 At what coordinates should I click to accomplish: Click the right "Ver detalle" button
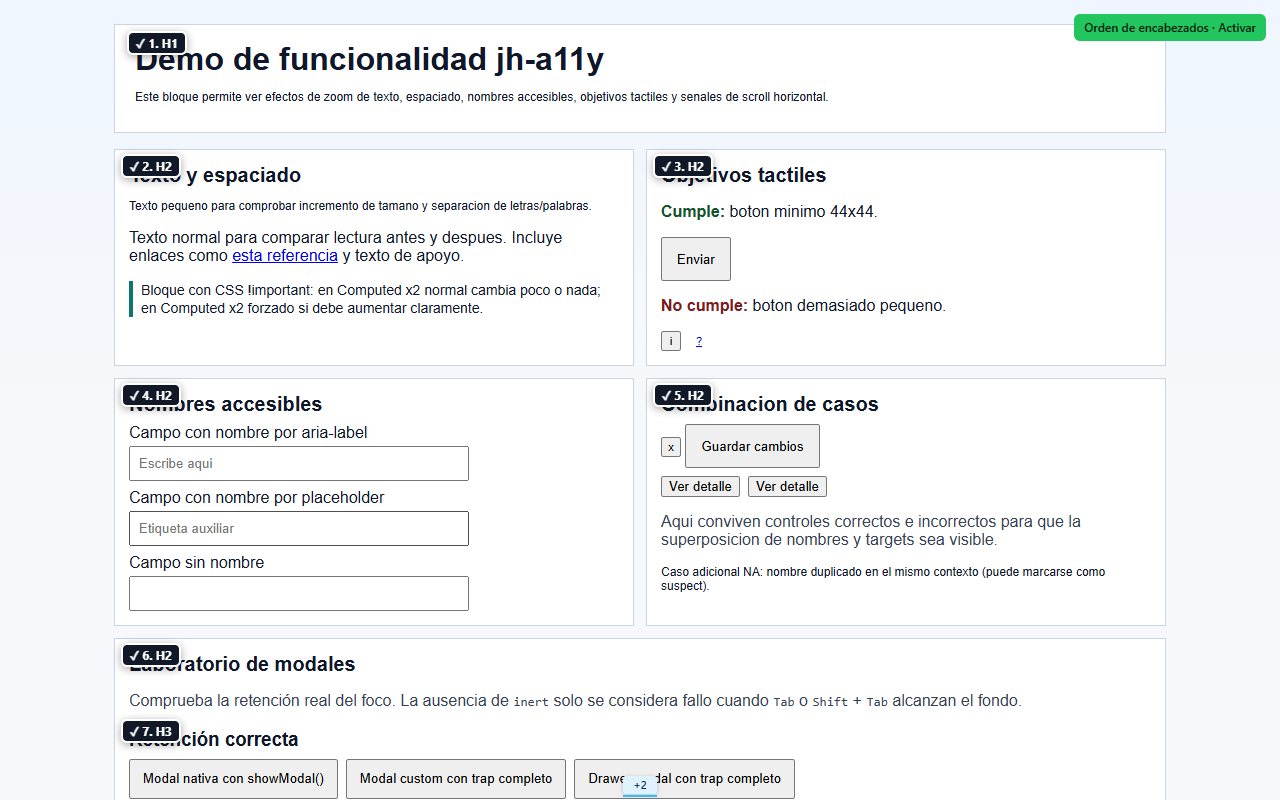click(787, 487)
